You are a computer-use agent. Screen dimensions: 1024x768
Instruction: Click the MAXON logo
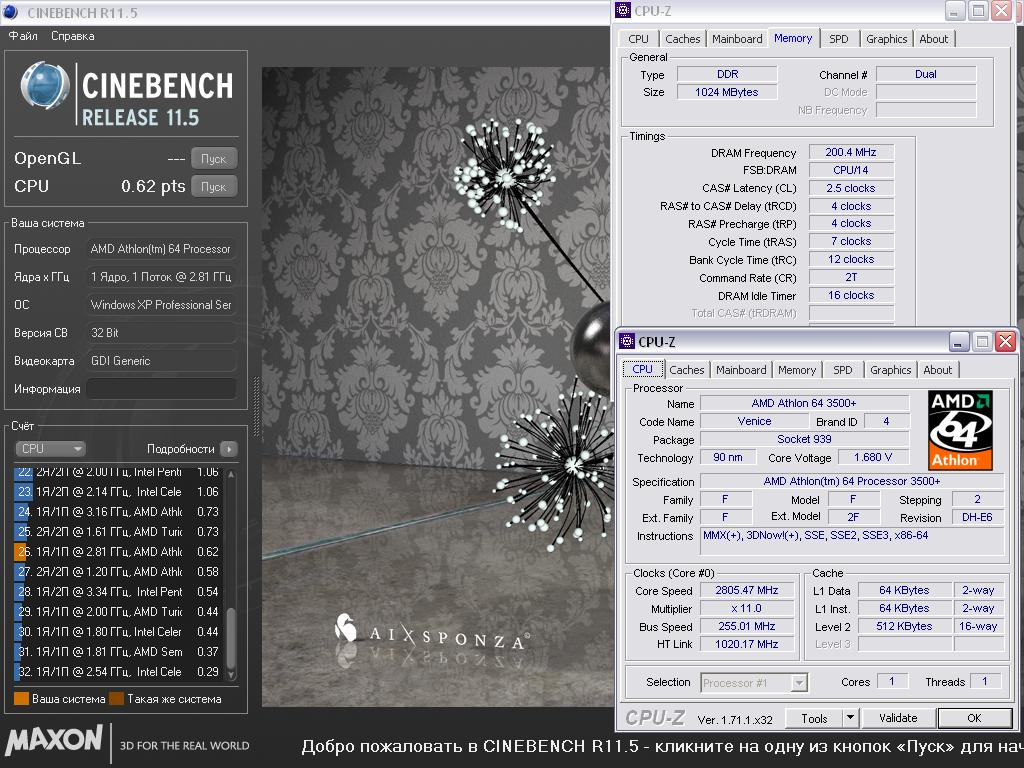[x=54, y=739]
